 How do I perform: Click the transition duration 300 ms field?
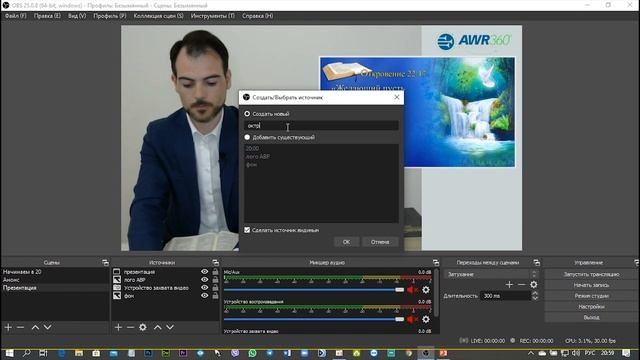(505, 296)
